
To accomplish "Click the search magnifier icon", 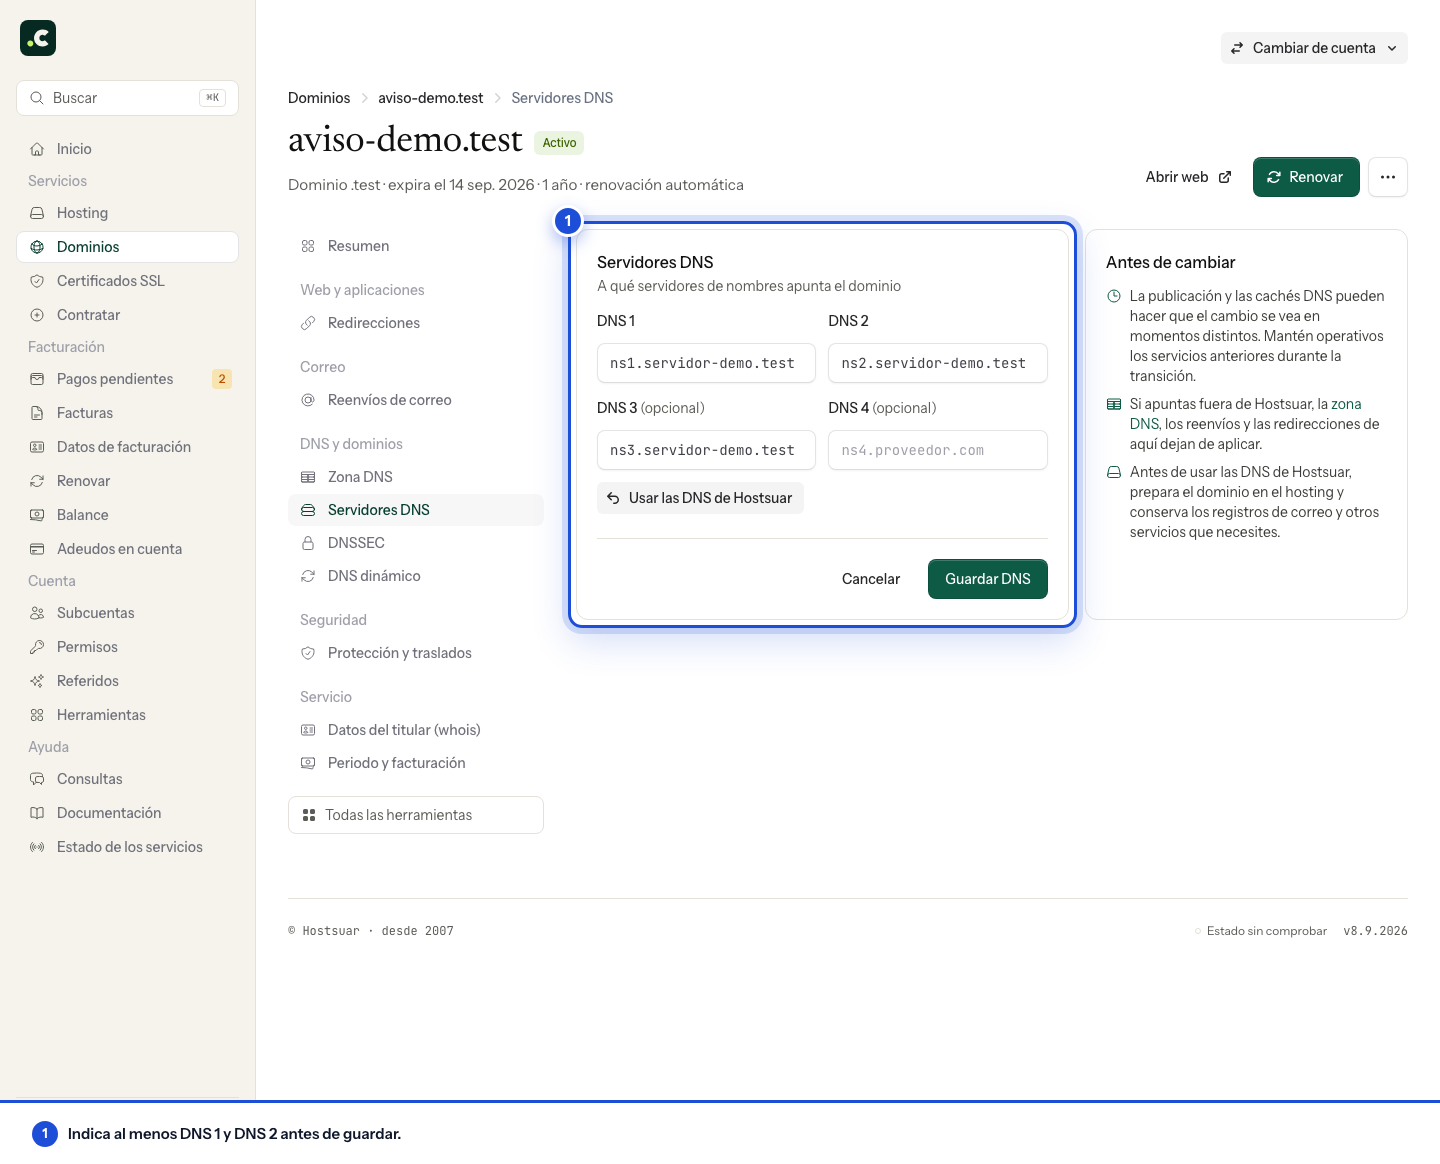I will click(37, 98).
